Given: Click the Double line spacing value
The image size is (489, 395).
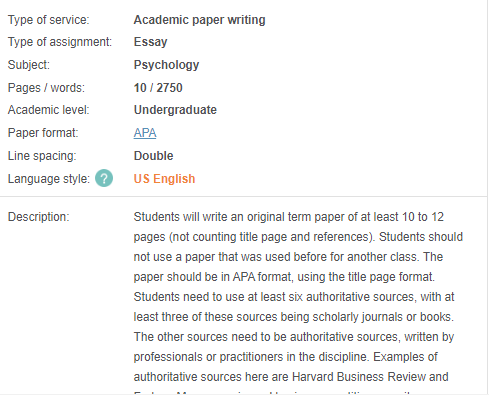Looking at the screenshot, I should [x=153, y=156].
